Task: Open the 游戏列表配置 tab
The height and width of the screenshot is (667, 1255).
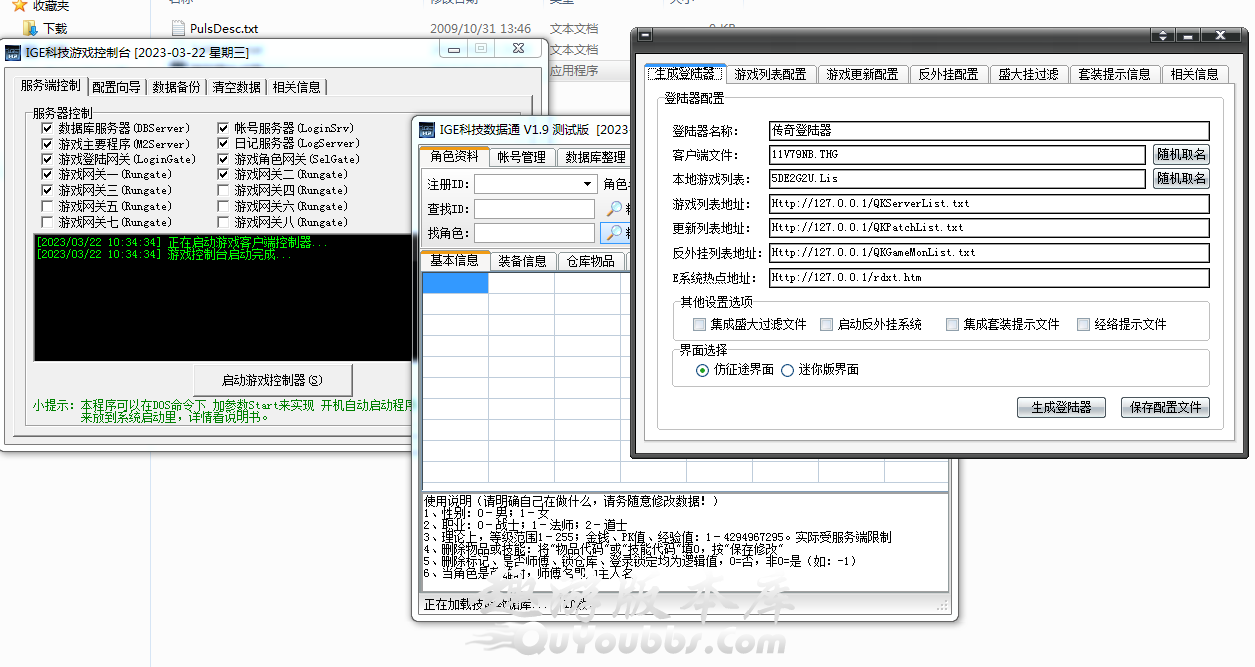Action: 770,74
